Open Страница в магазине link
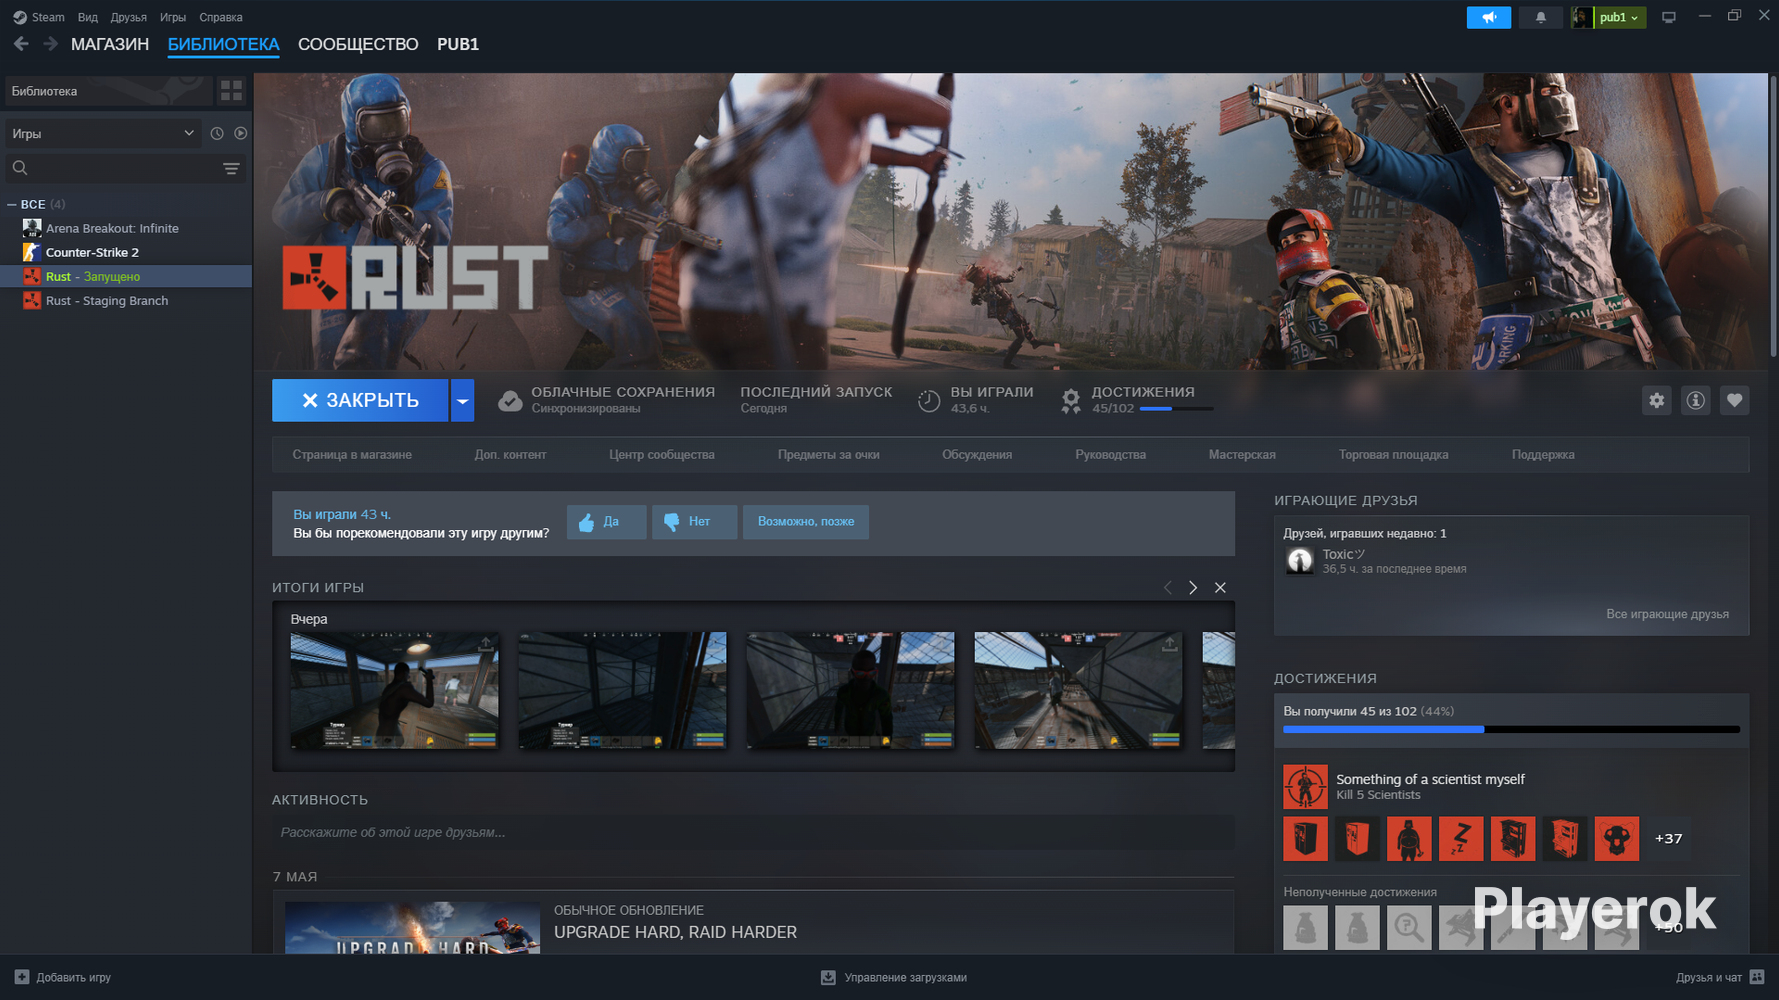 (x=352, y=455)
